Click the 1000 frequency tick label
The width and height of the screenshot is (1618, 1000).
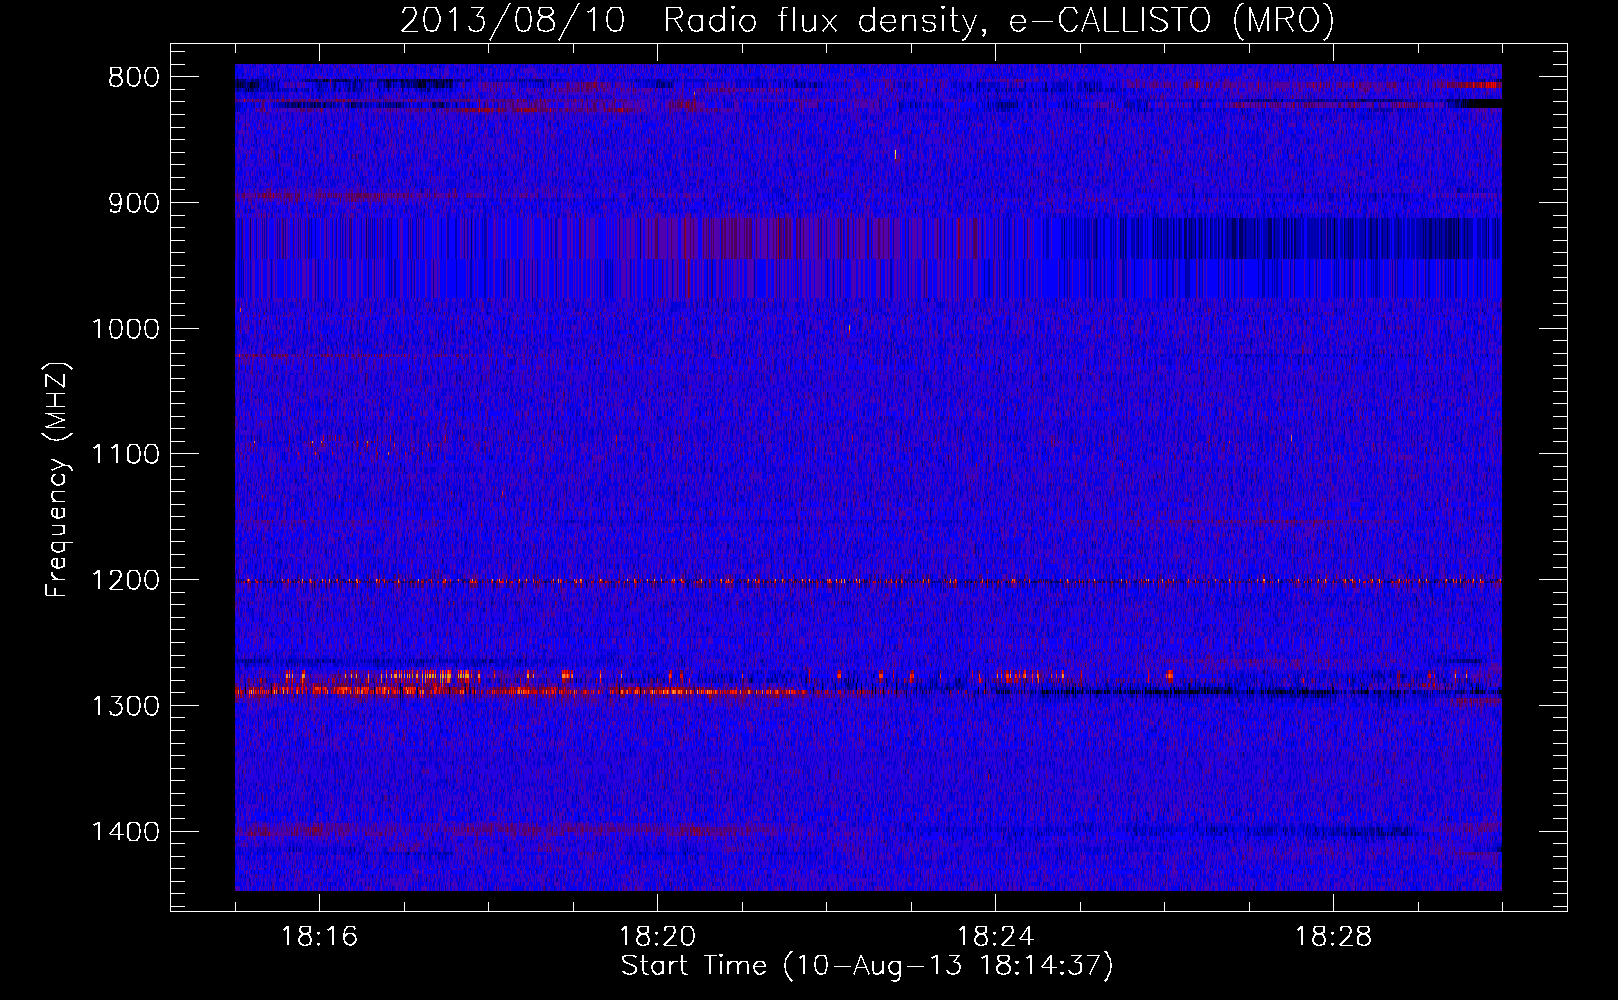[124, 329]
